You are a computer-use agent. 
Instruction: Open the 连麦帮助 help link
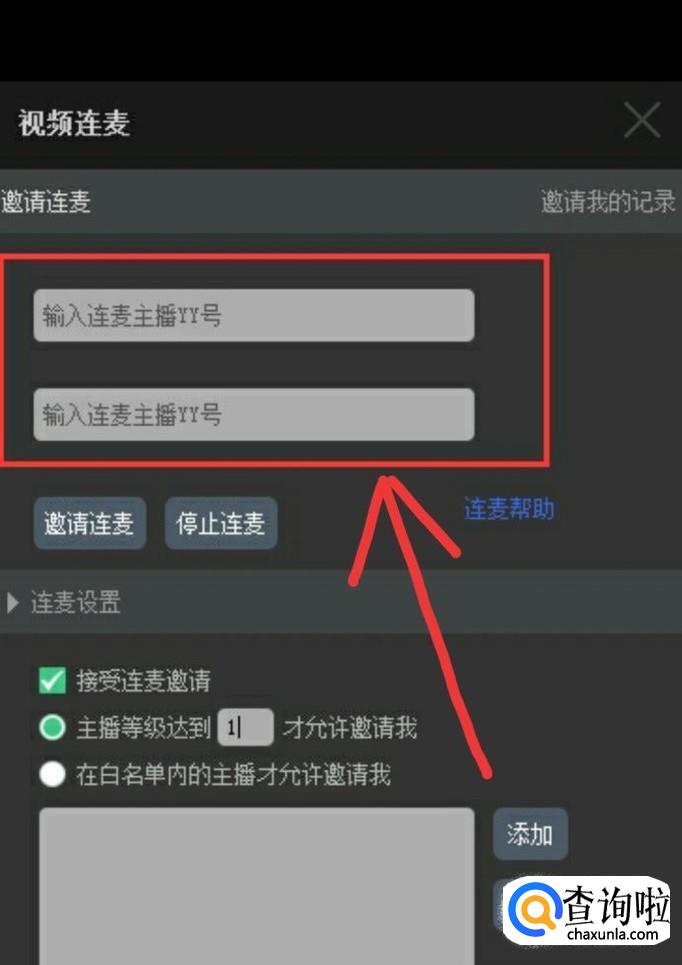(509, 509)
